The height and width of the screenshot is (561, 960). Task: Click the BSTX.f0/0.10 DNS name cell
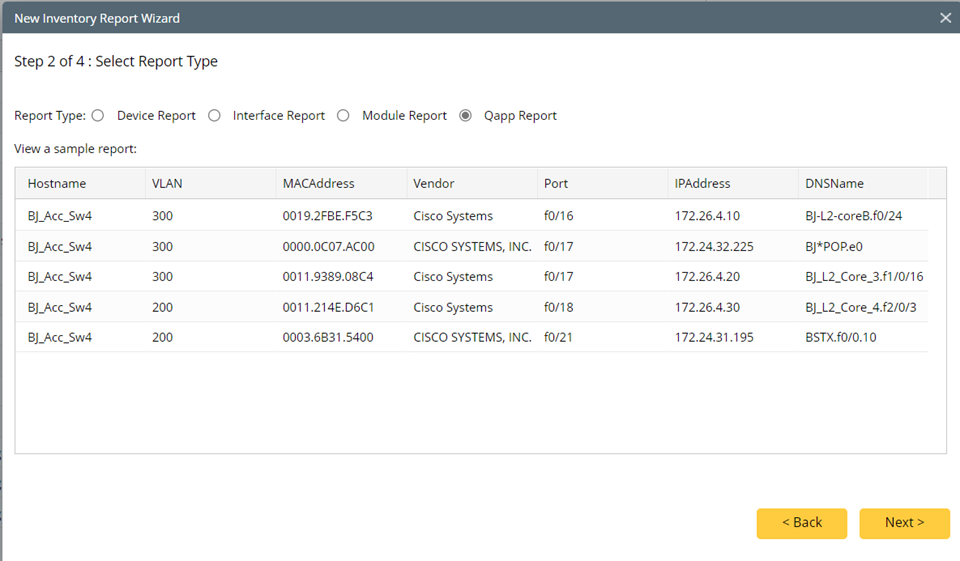coord(840,338)
